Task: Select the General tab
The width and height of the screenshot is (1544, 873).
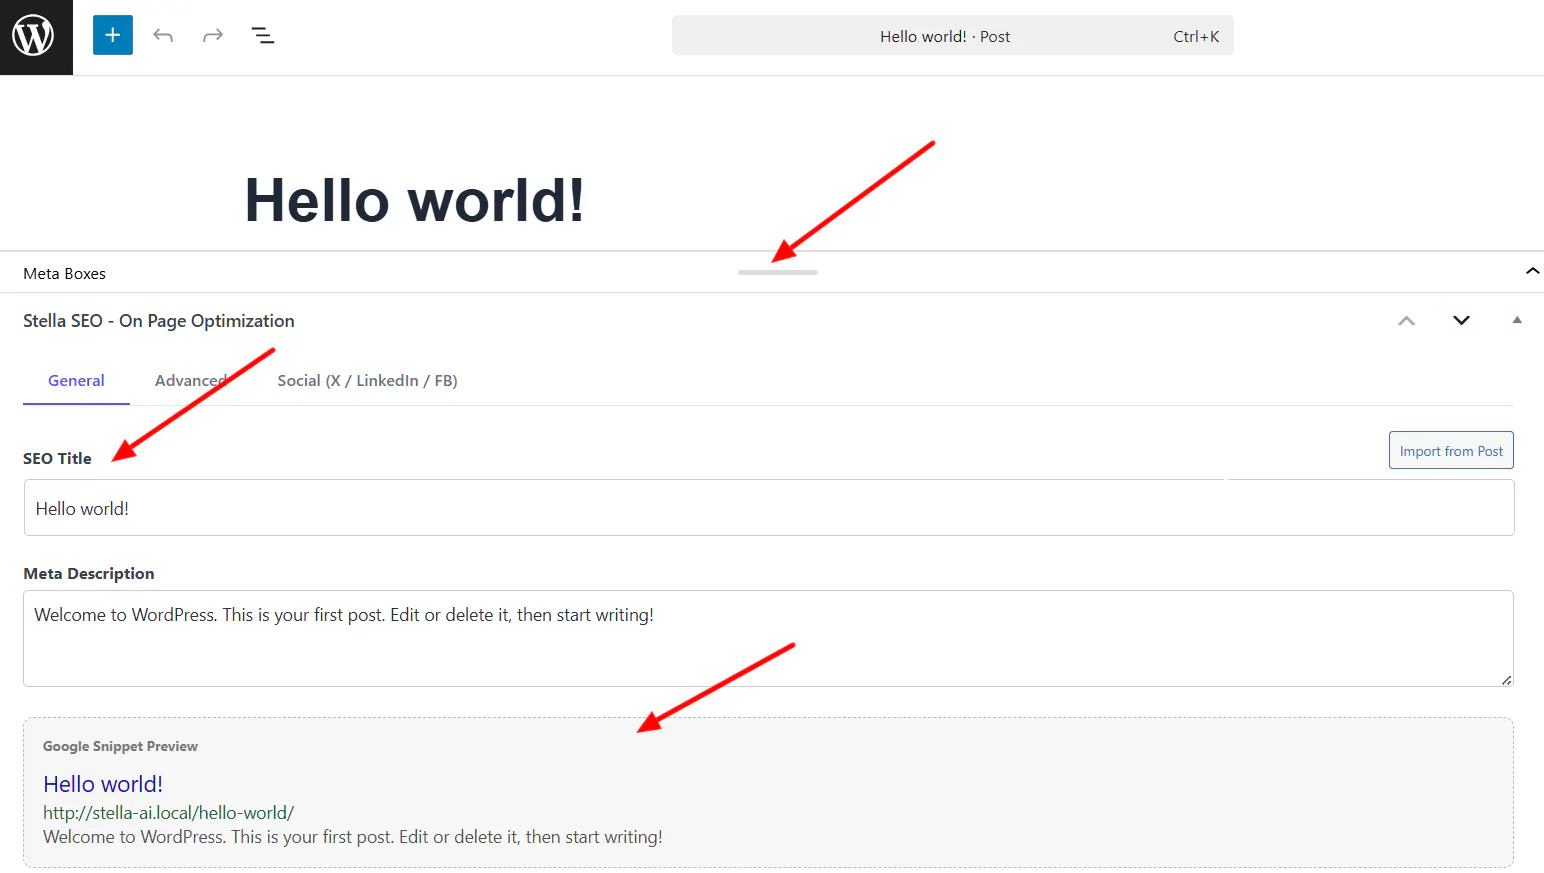Action: pyautogui.click(x=76, y=381)
